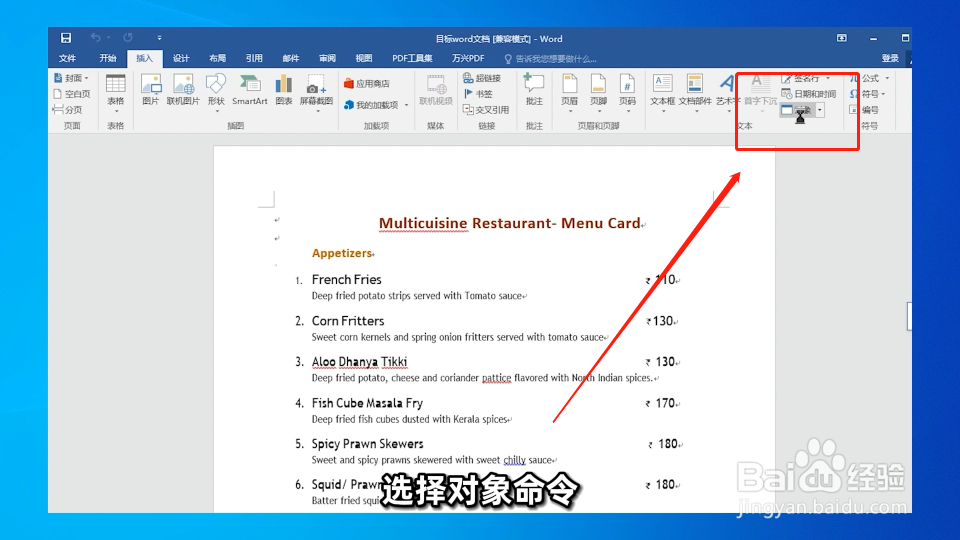Click the 'Fish Cube Masala Fry' item

pyautogui.click(x=367, y=403)
